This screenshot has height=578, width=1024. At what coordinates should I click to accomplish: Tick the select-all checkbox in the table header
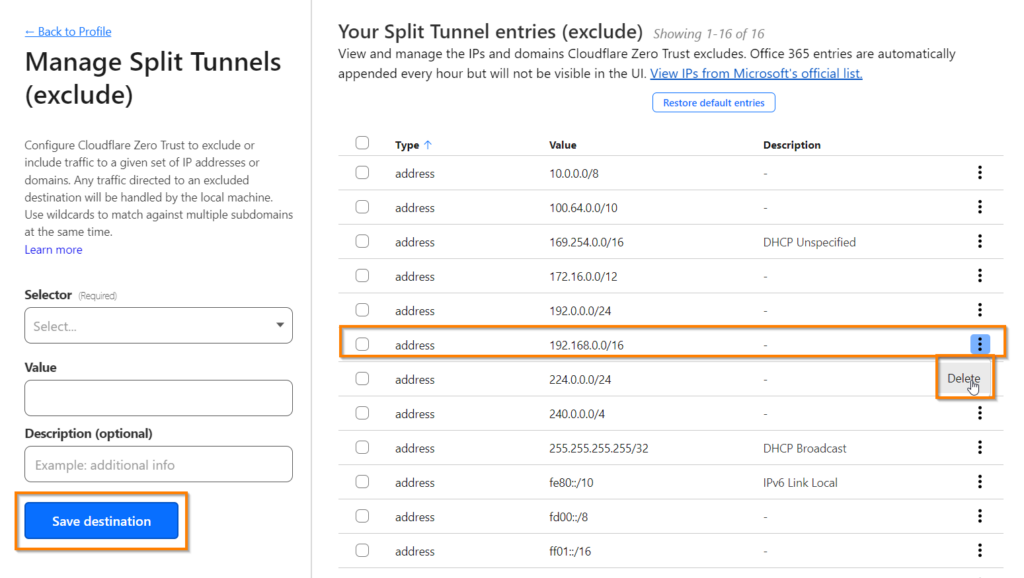tap(362, 143)
